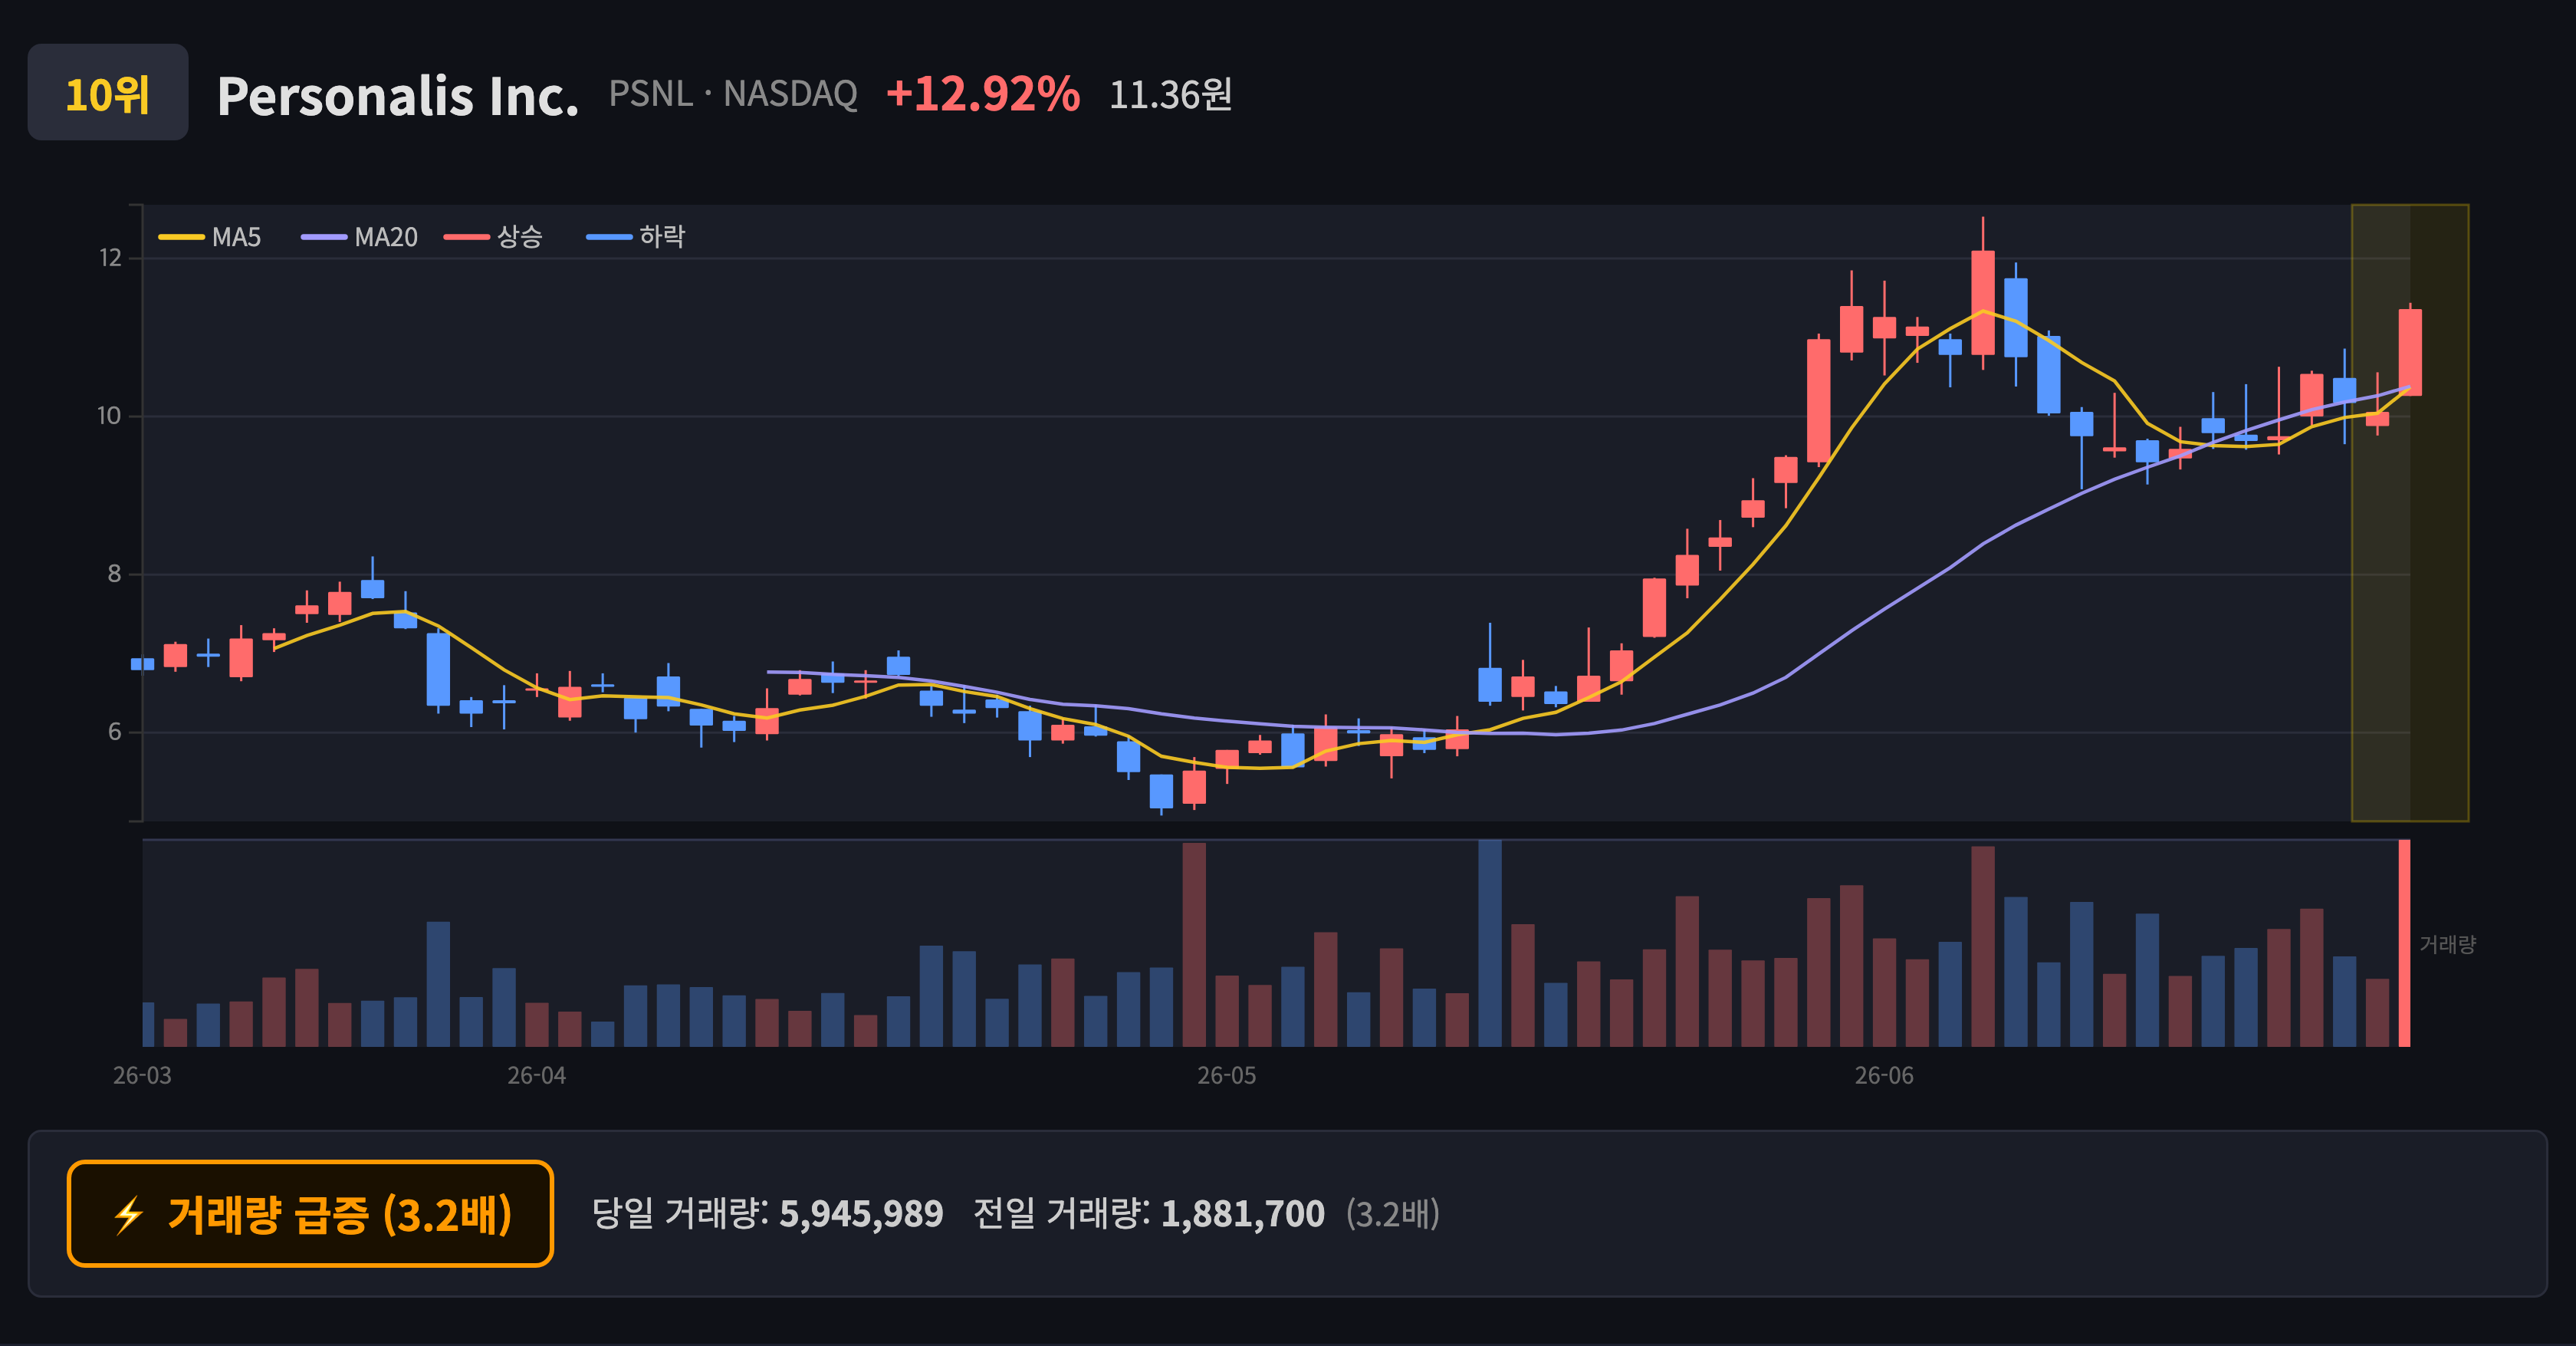
Task: Select the PSNL · NASDAQ ticker label
Action: tap(733, 94)
